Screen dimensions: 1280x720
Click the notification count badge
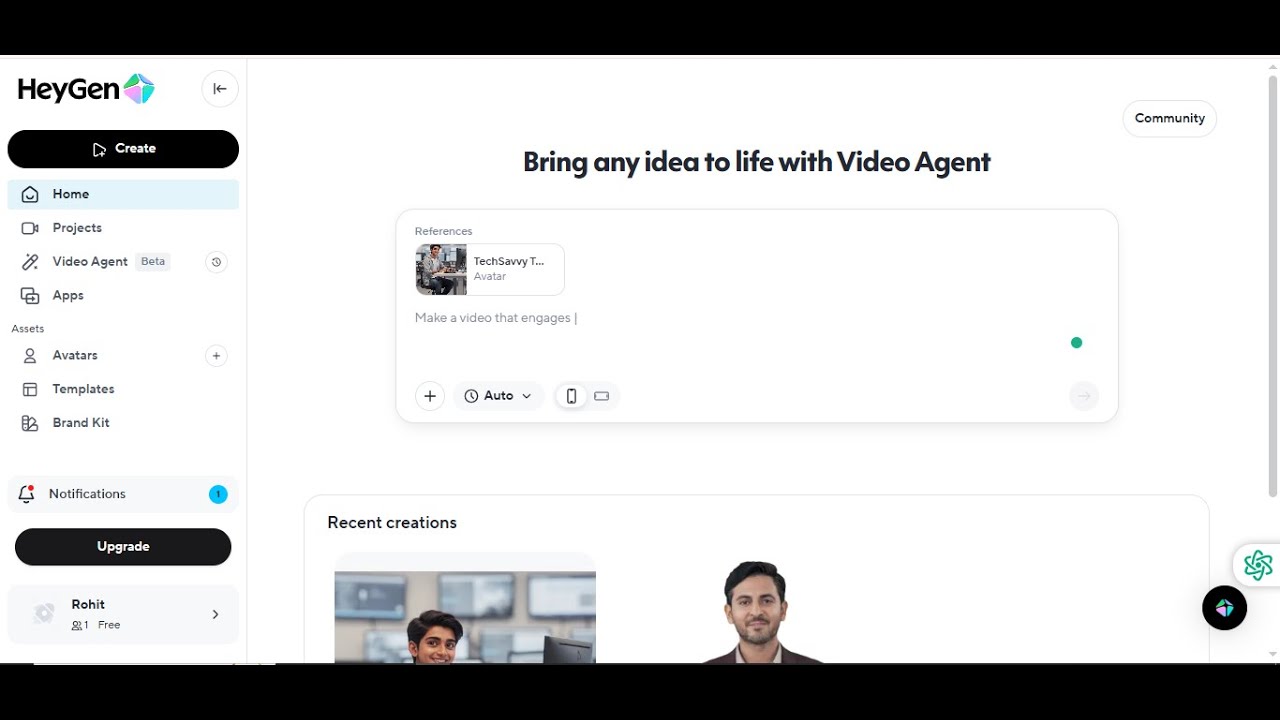(218, 494)
